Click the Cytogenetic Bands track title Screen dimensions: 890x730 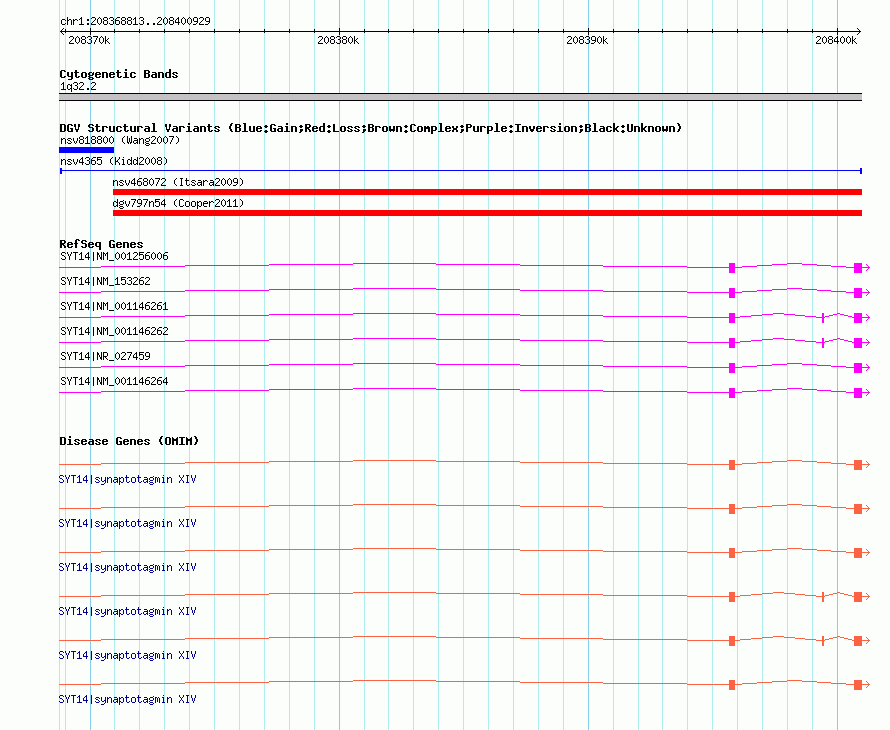coord(119,74)
